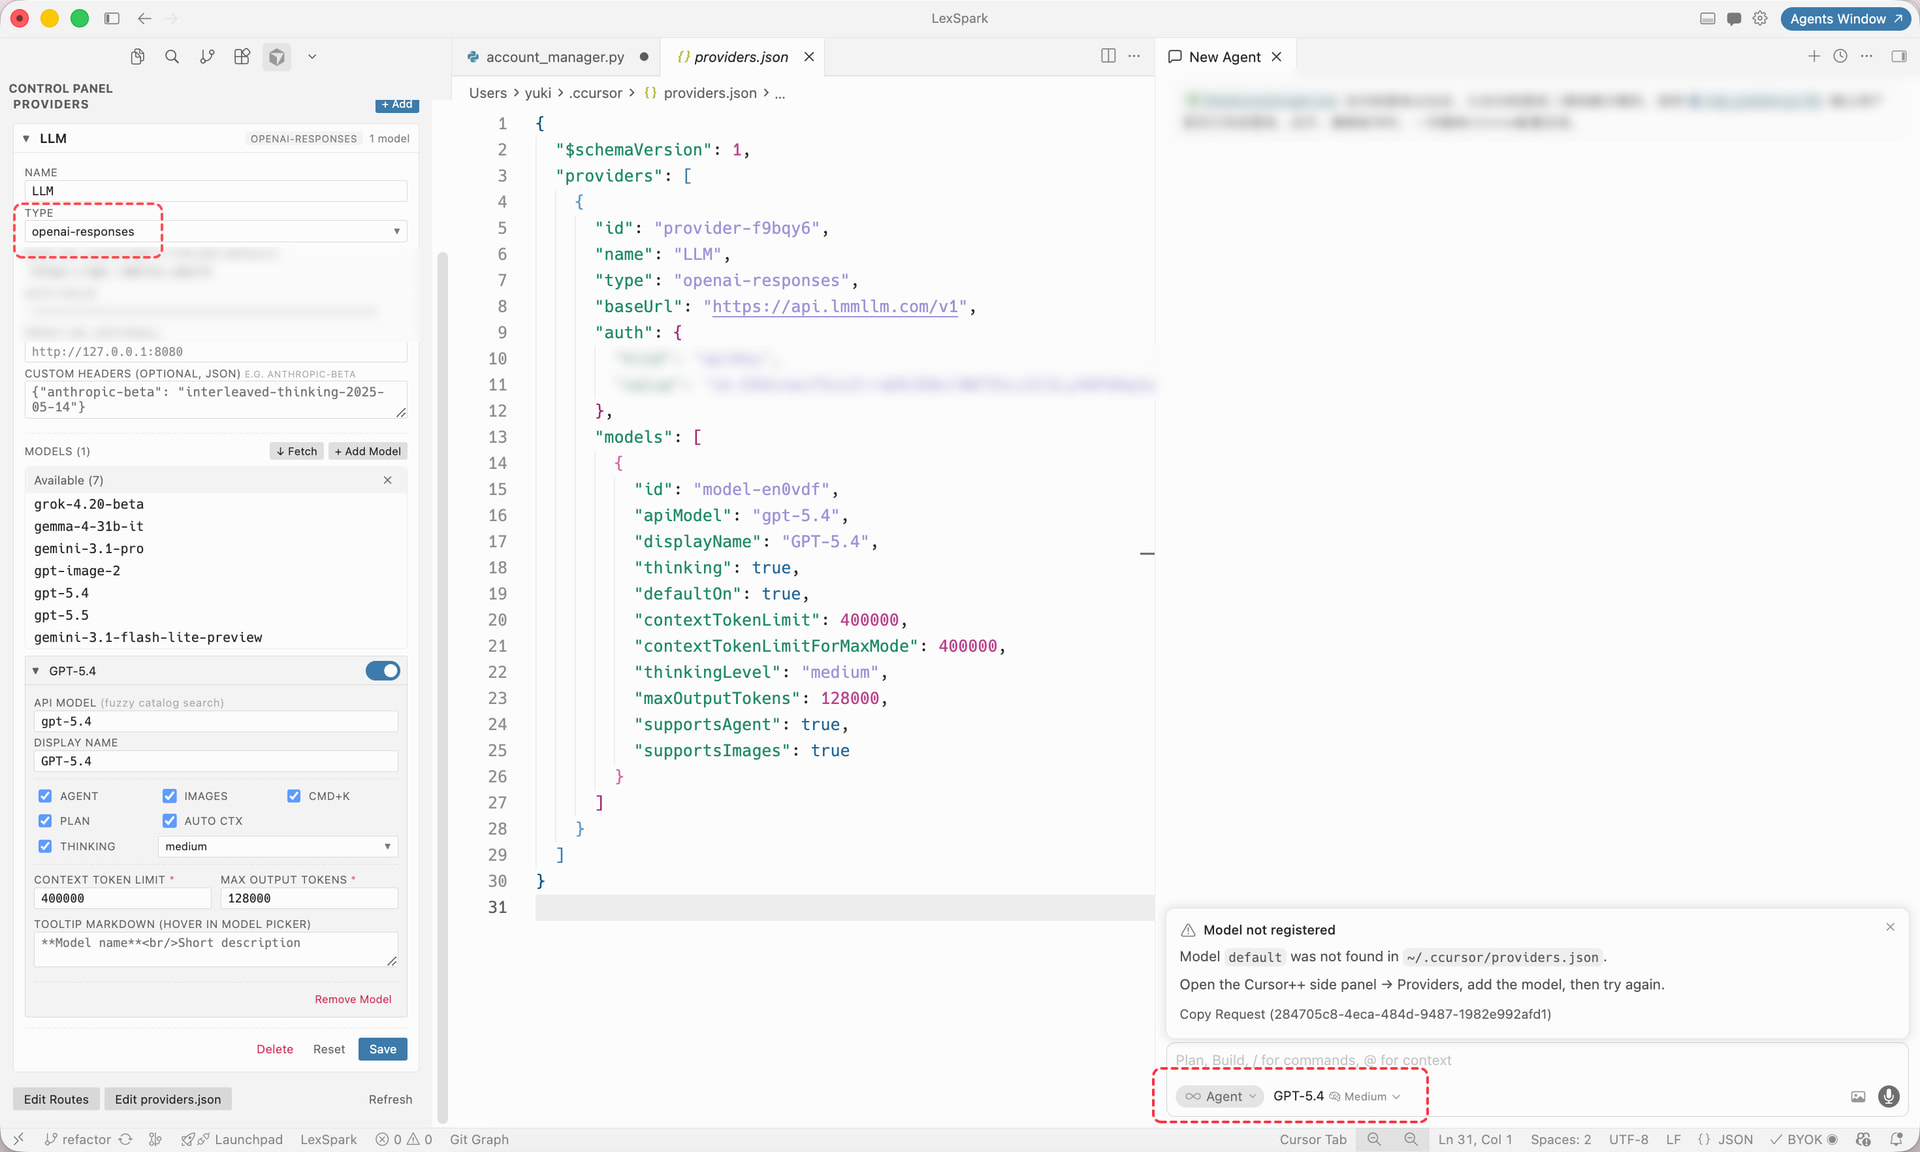Viewport: 1920px width, 1152px height.
Task: Toggle the GPT-5.4 model enable switch
Action: tap(383, 671)
